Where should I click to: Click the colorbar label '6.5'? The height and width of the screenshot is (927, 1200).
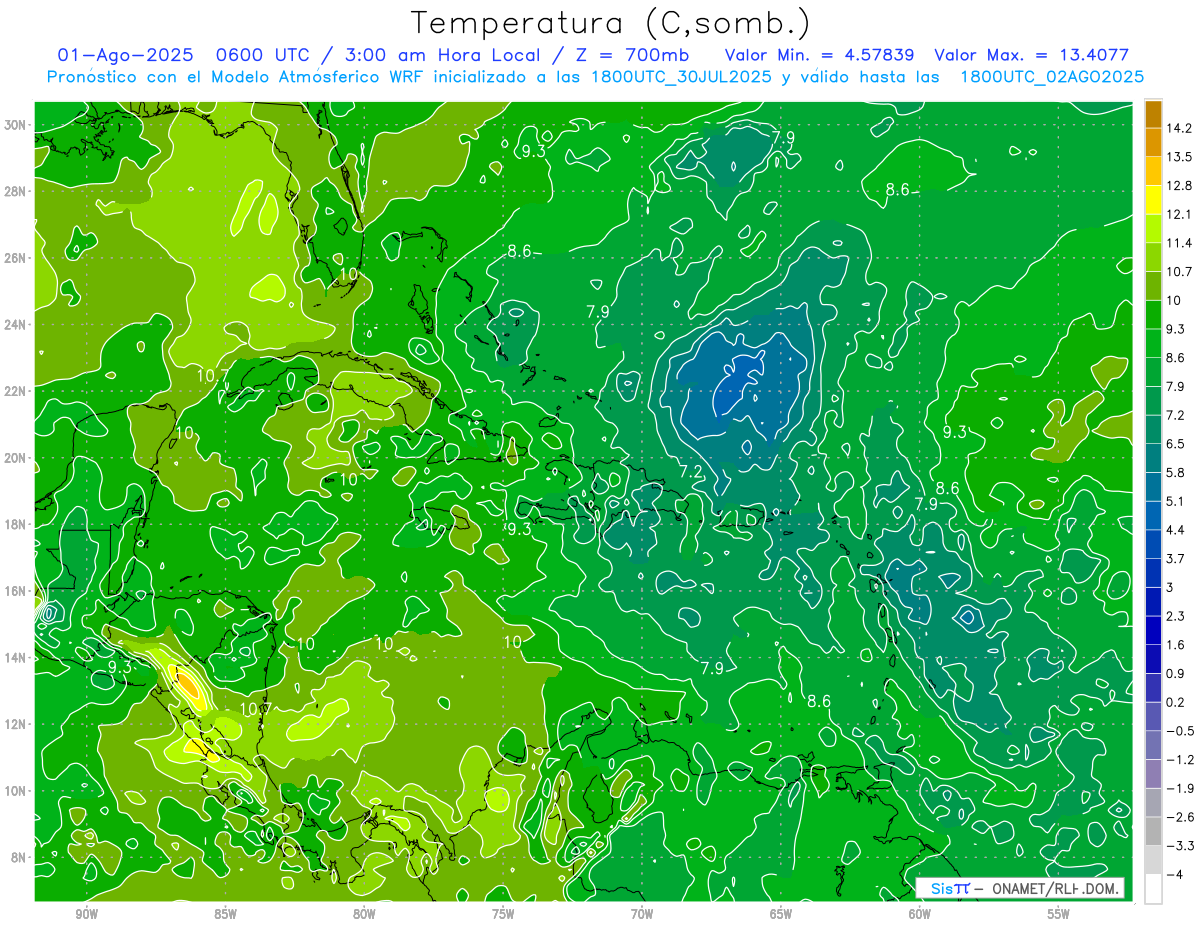pyautogui.click(x=1176, y=443)
